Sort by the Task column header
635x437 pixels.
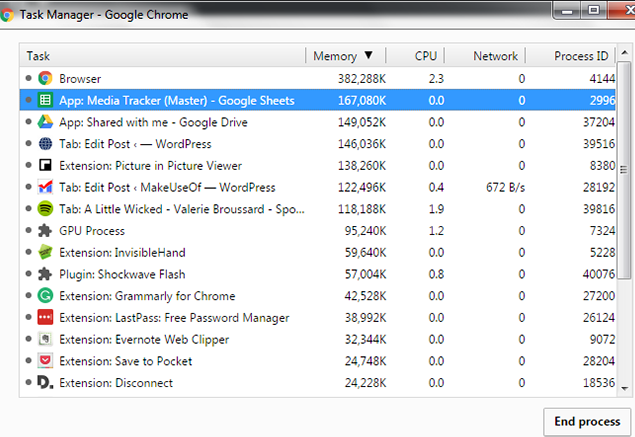click(x=162, y=55)
